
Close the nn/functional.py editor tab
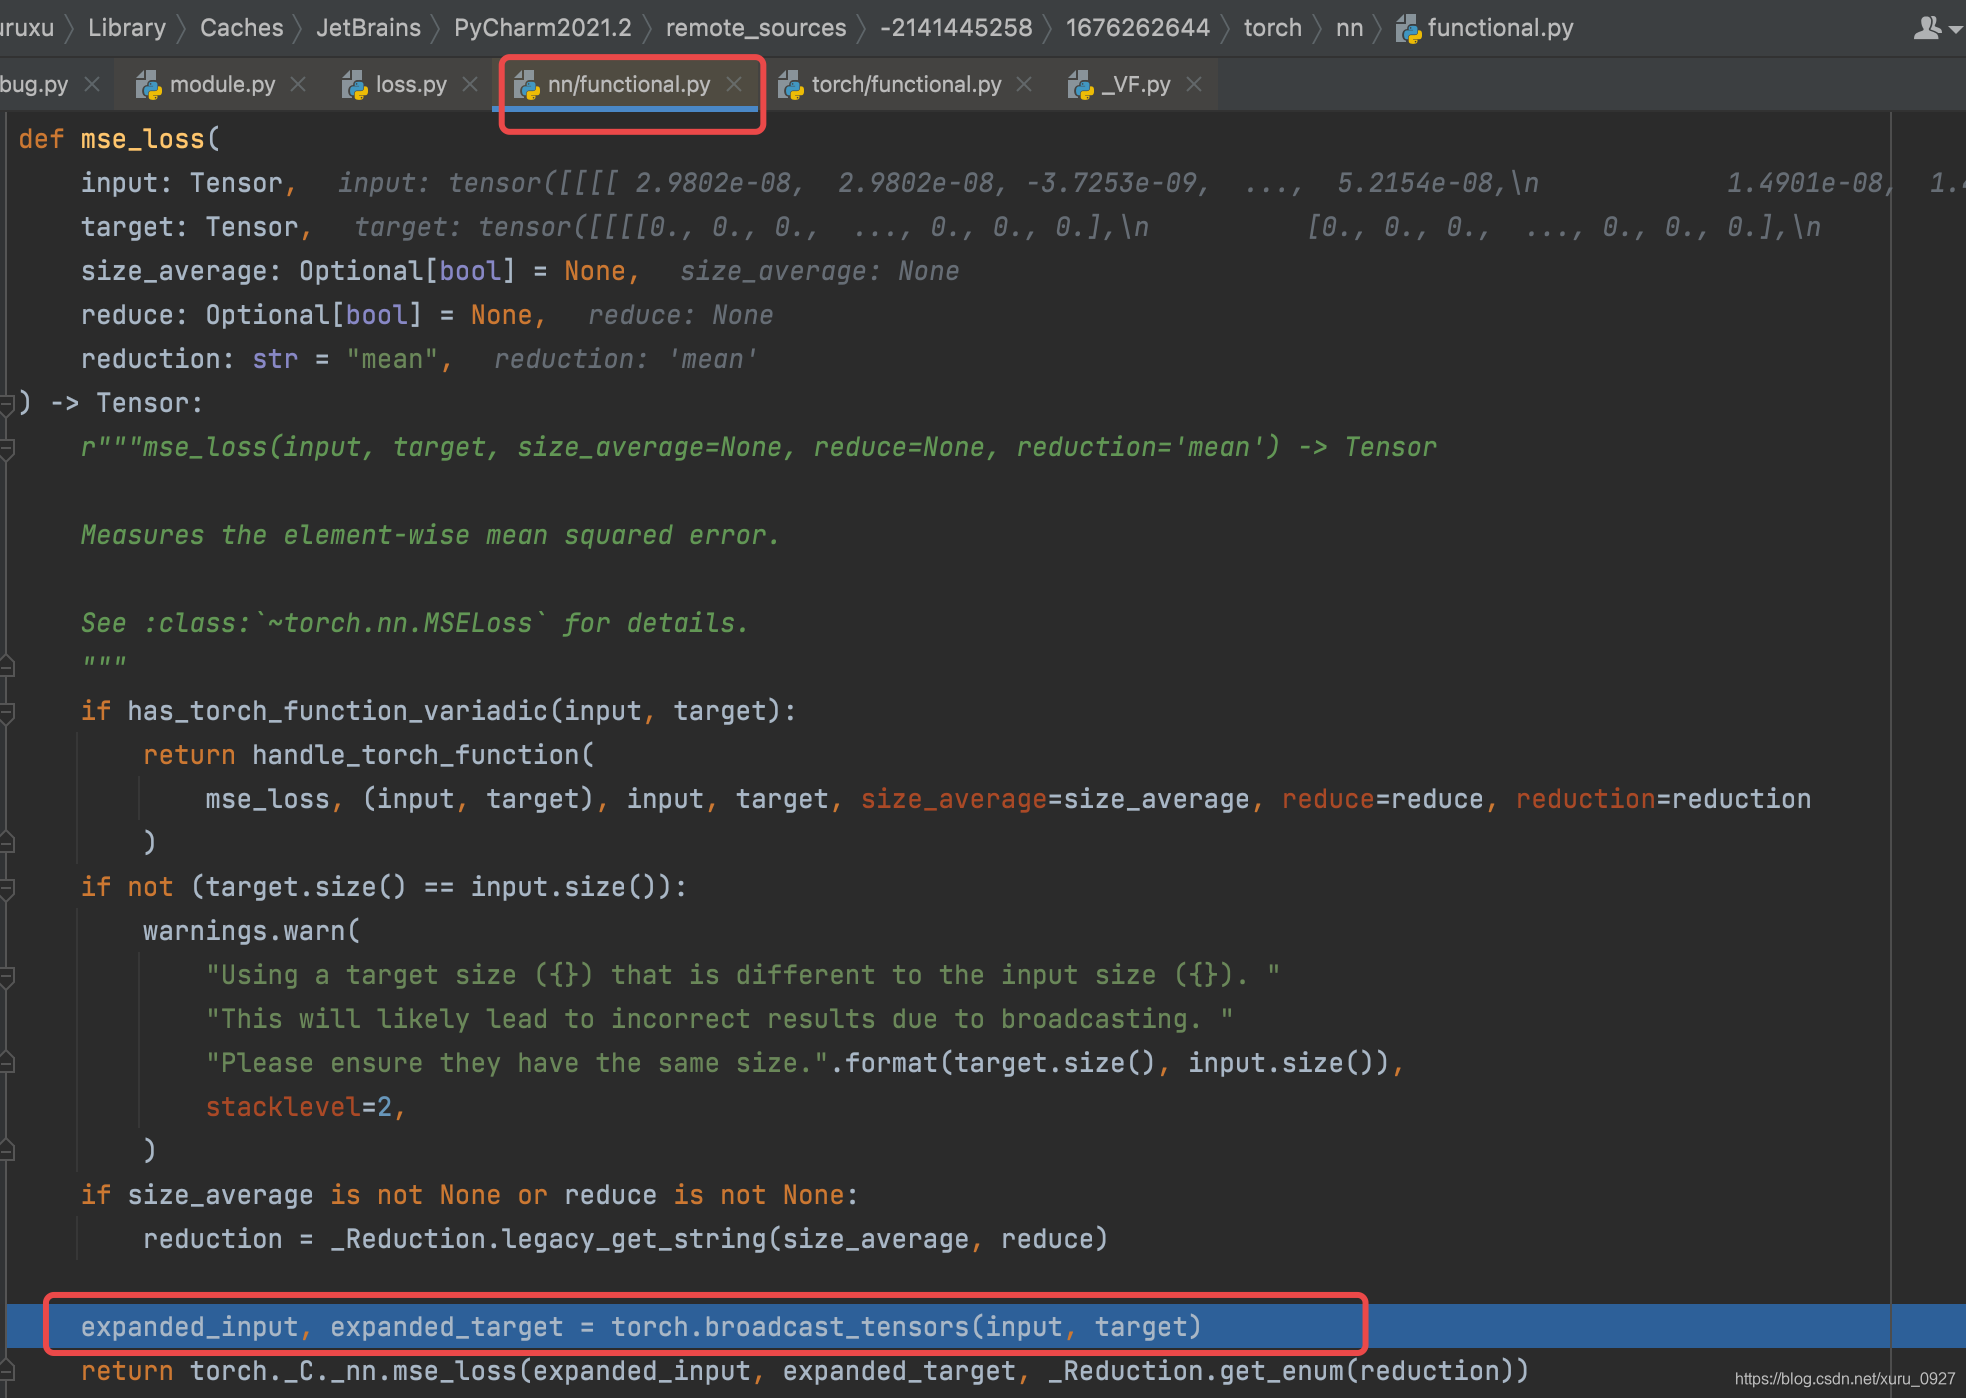tap(734, 84)
